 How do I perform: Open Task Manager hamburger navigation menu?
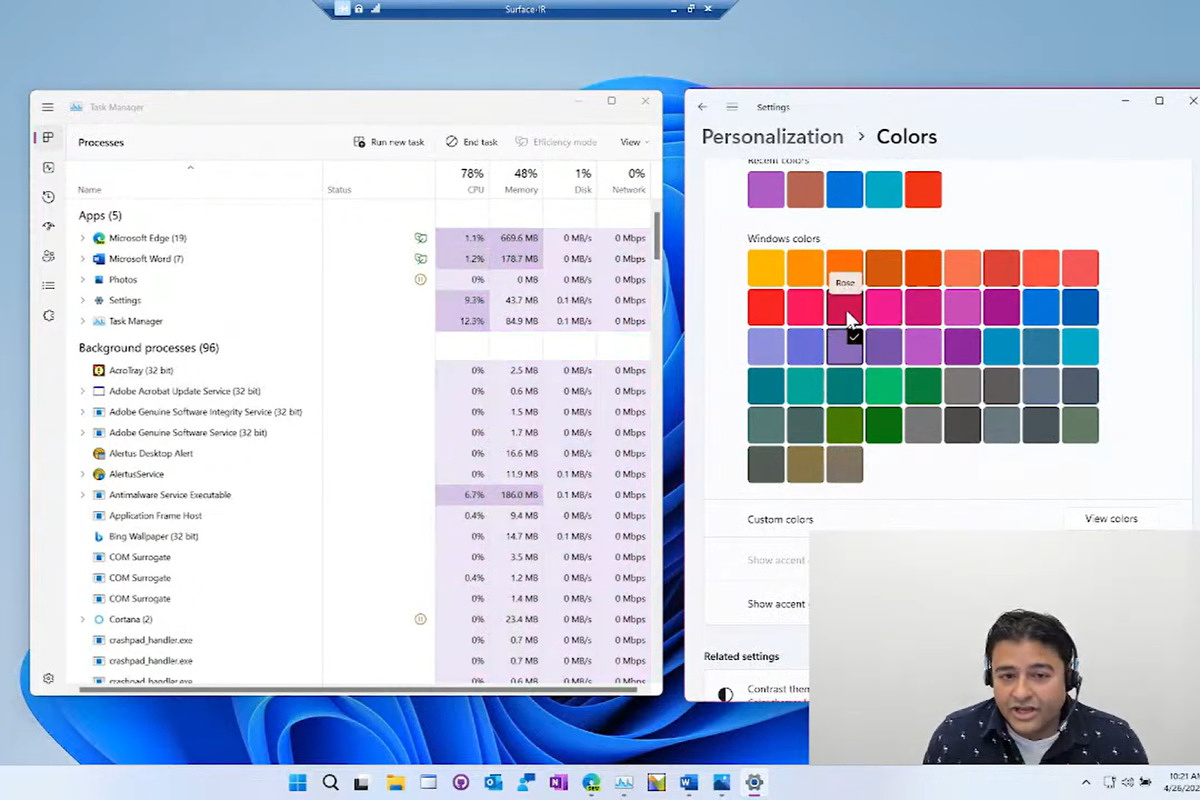48,107
